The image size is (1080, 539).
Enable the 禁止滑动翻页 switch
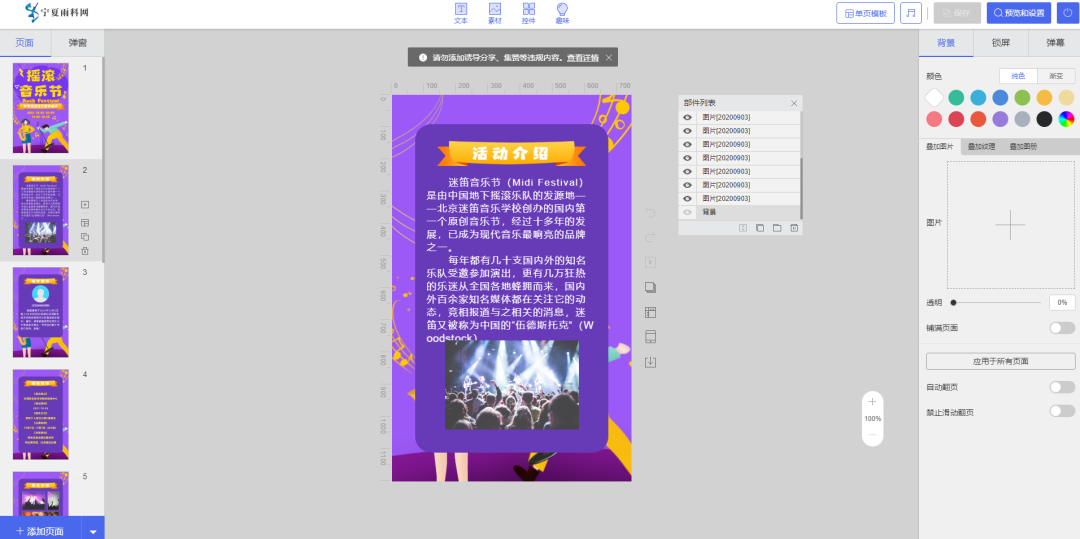[x=1062, y=412]
